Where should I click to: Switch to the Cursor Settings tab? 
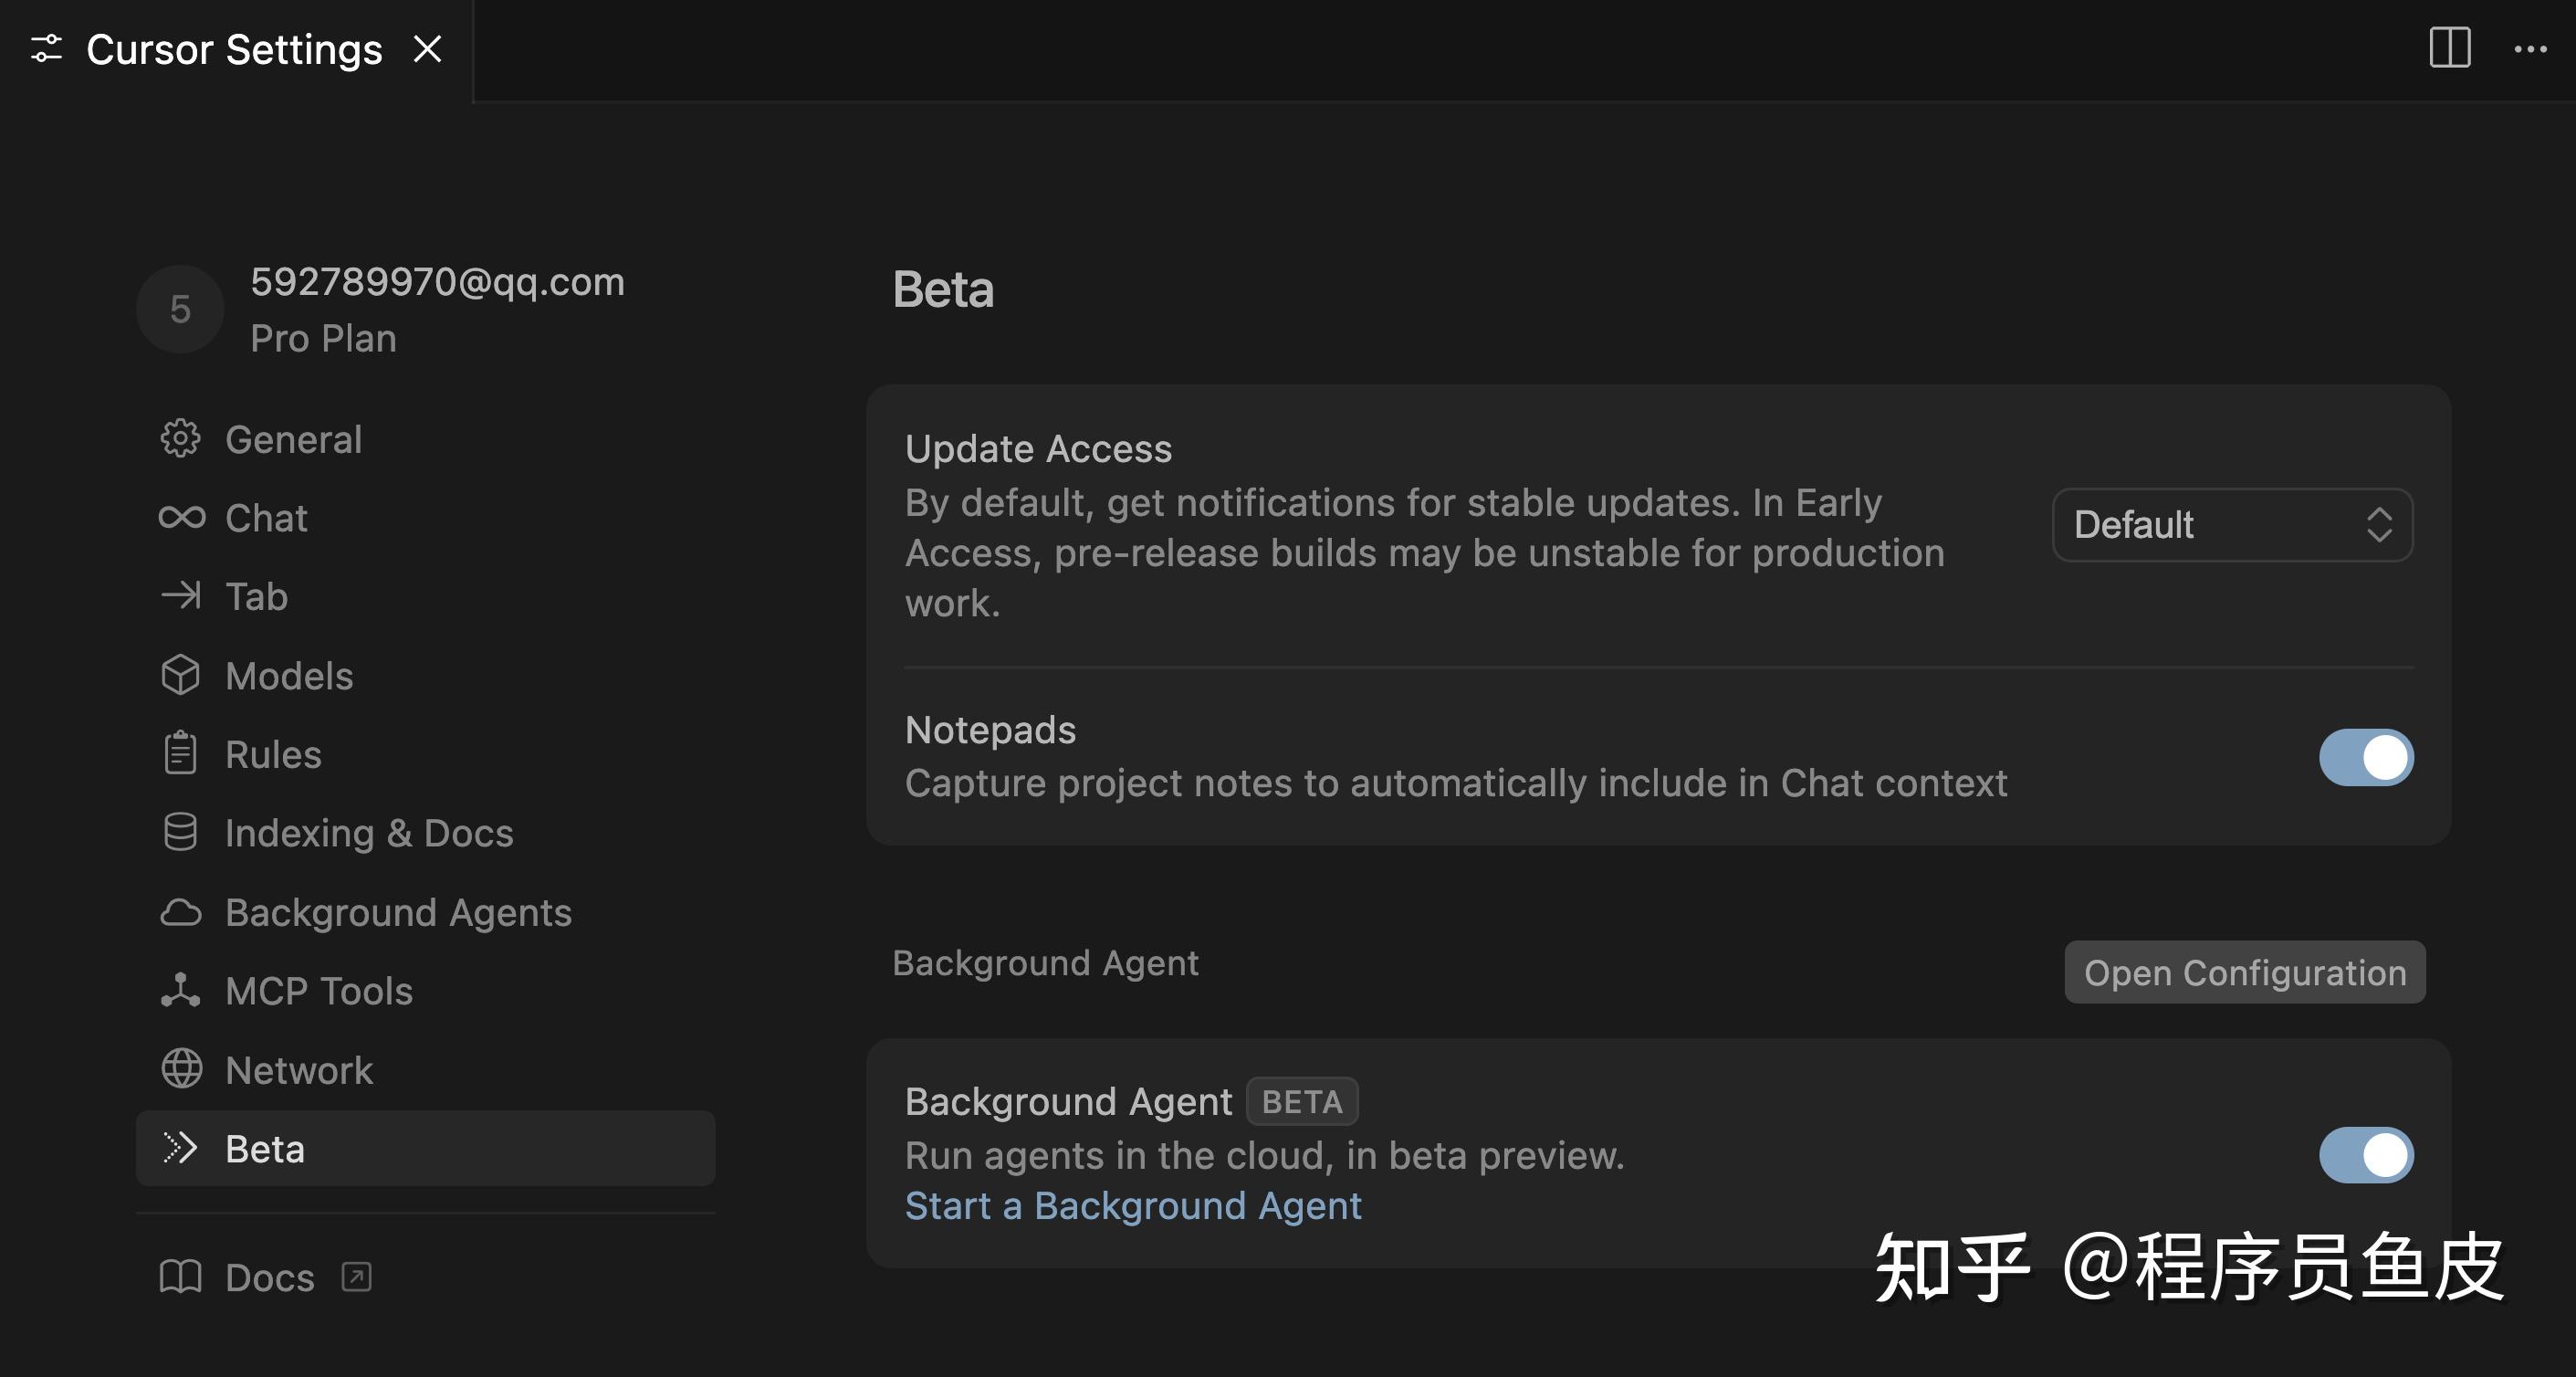233,49
